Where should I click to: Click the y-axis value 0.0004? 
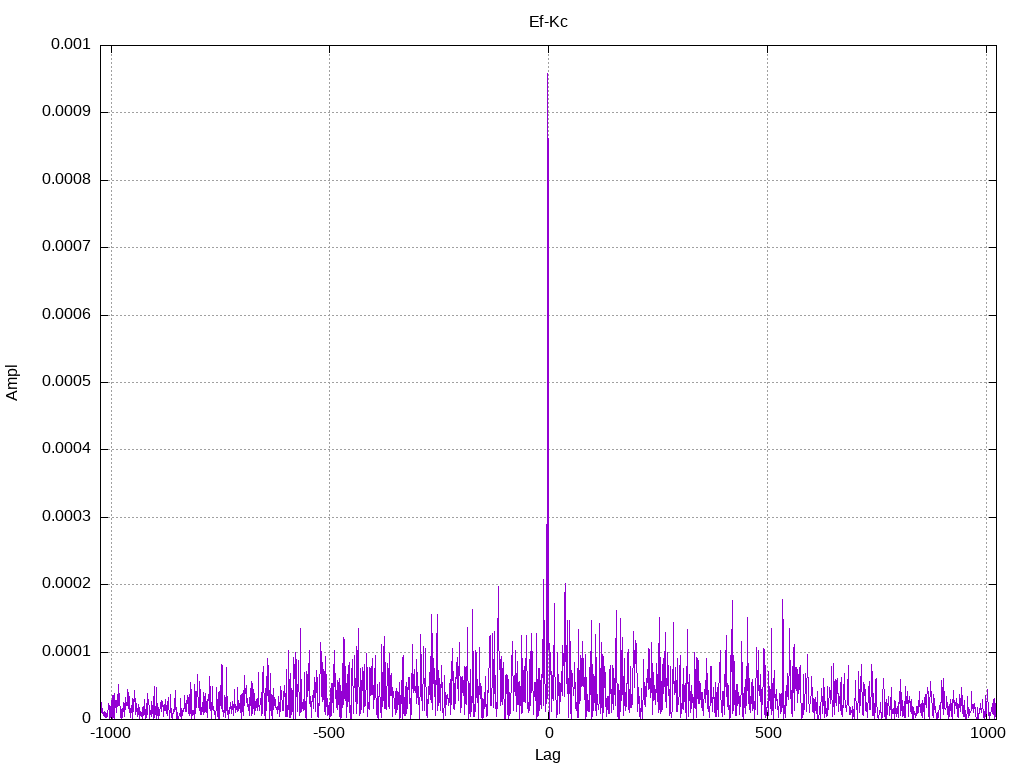[x=66, y=449]
